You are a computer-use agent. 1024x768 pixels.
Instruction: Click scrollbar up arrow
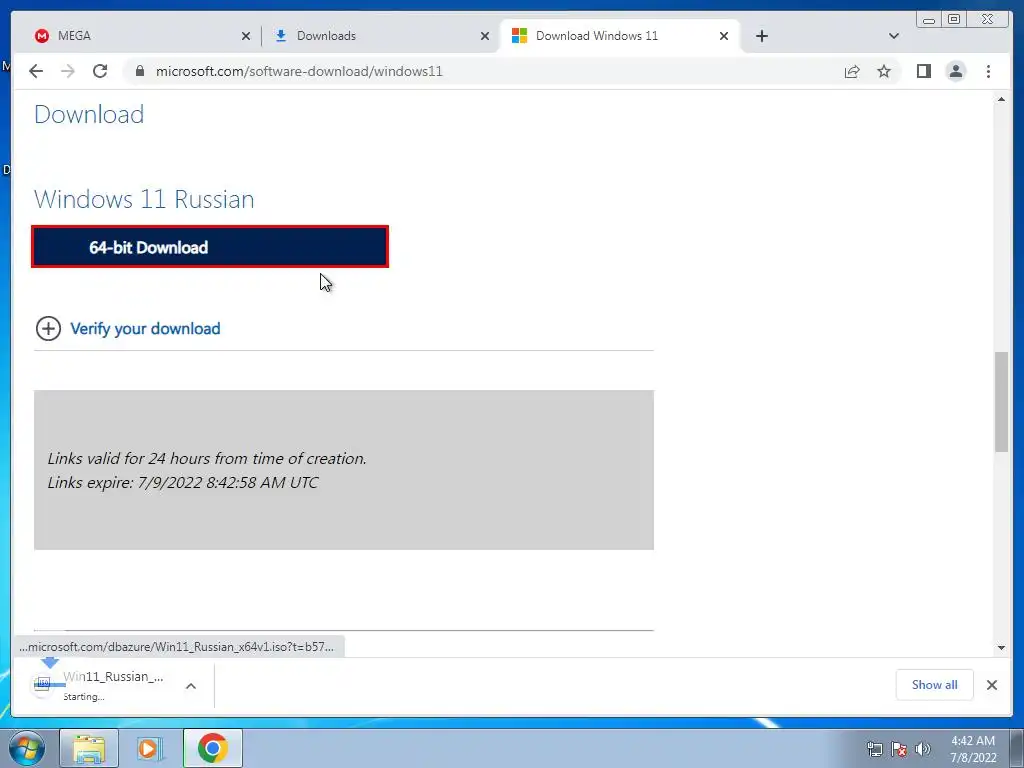click(1001, 99)
